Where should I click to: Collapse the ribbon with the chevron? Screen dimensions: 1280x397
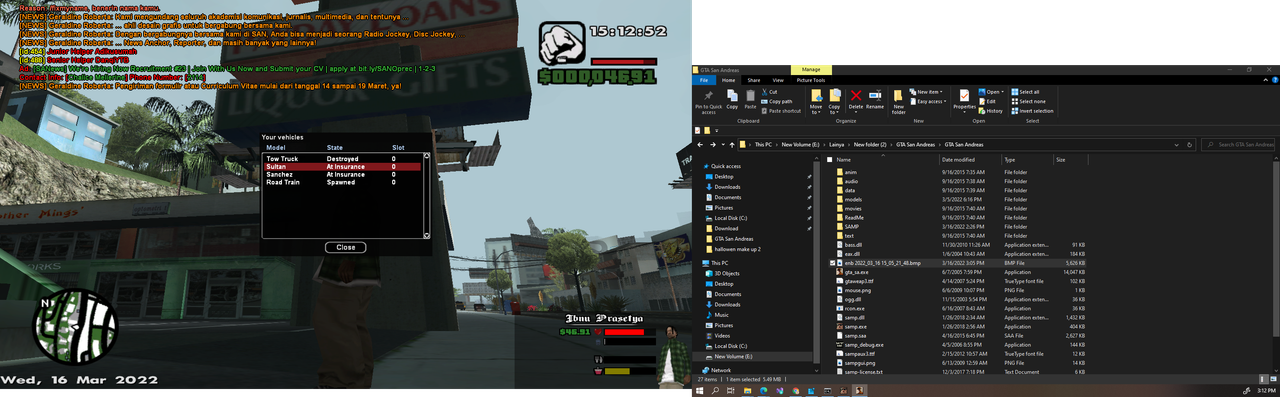point(1265,80)
